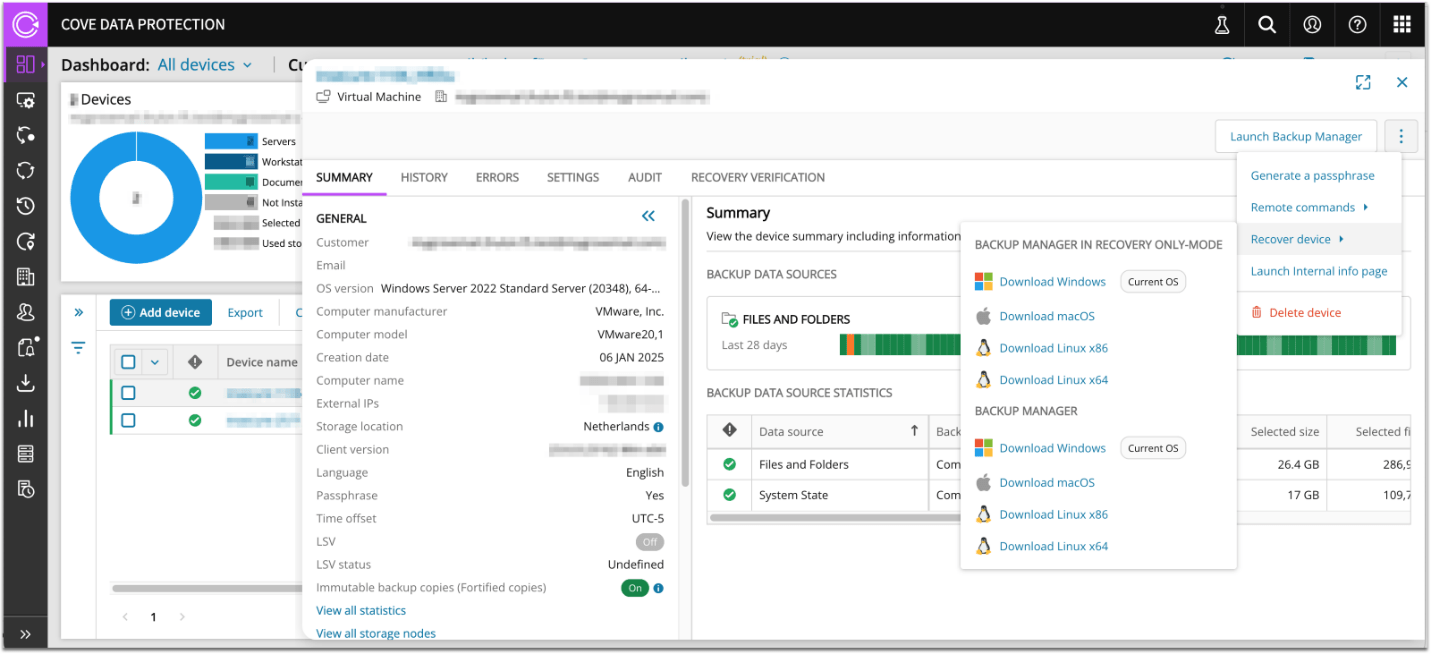Click the Export button

point(245,312)
